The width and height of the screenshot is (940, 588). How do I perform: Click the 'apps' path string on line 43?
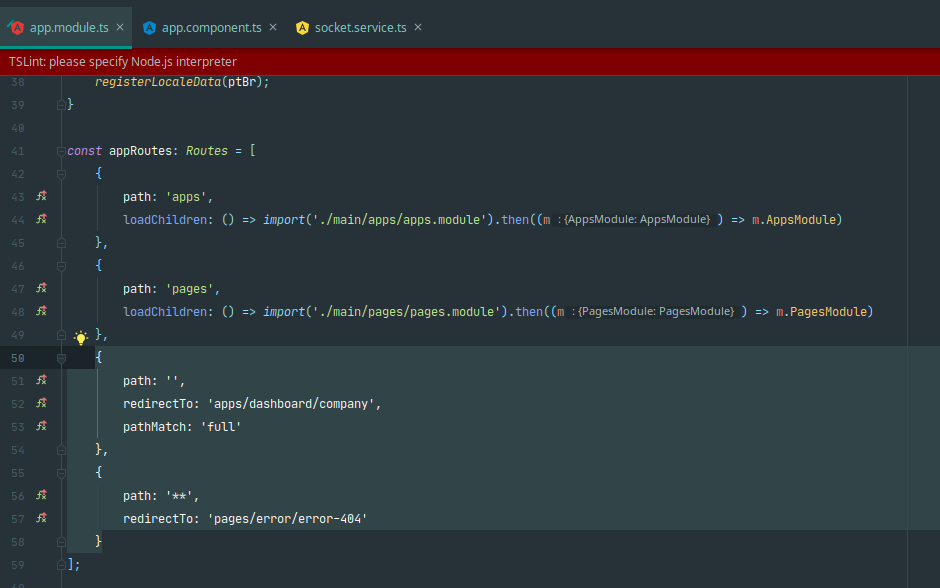click(186, 197)
